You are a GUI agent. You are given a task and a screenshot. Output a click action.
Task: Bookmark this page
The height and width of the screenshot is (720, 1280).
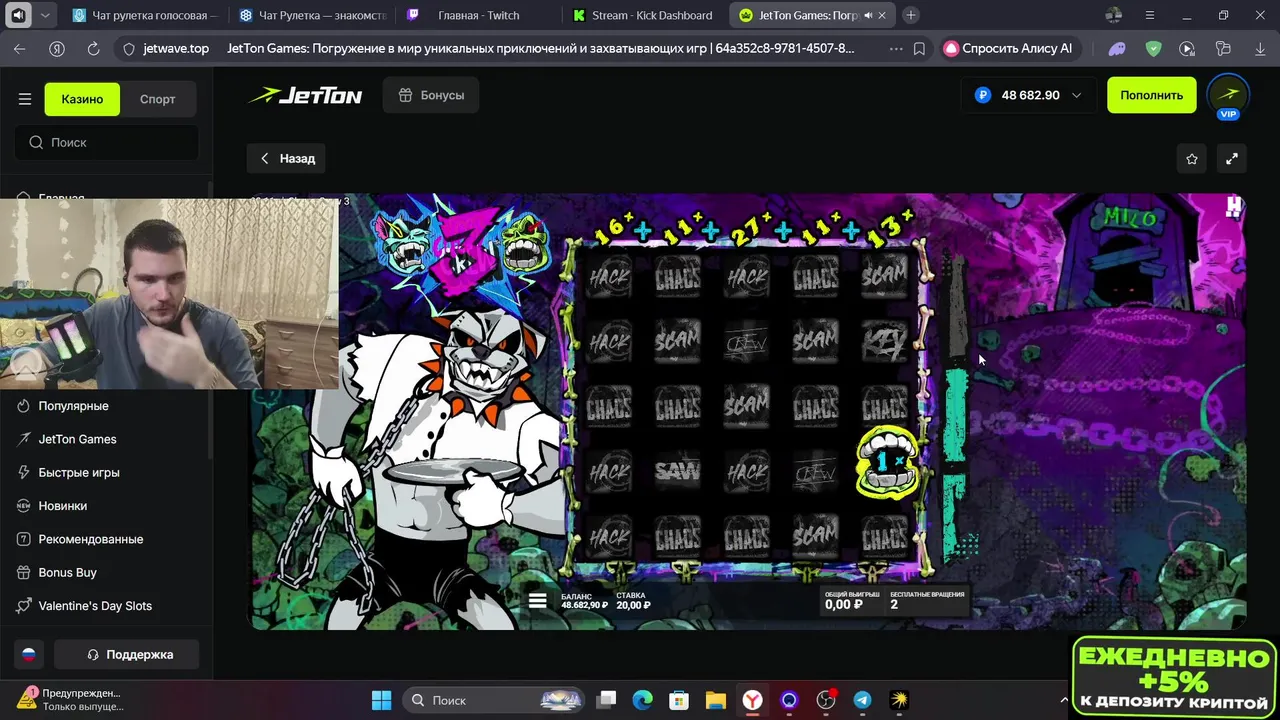pos(919,48)
